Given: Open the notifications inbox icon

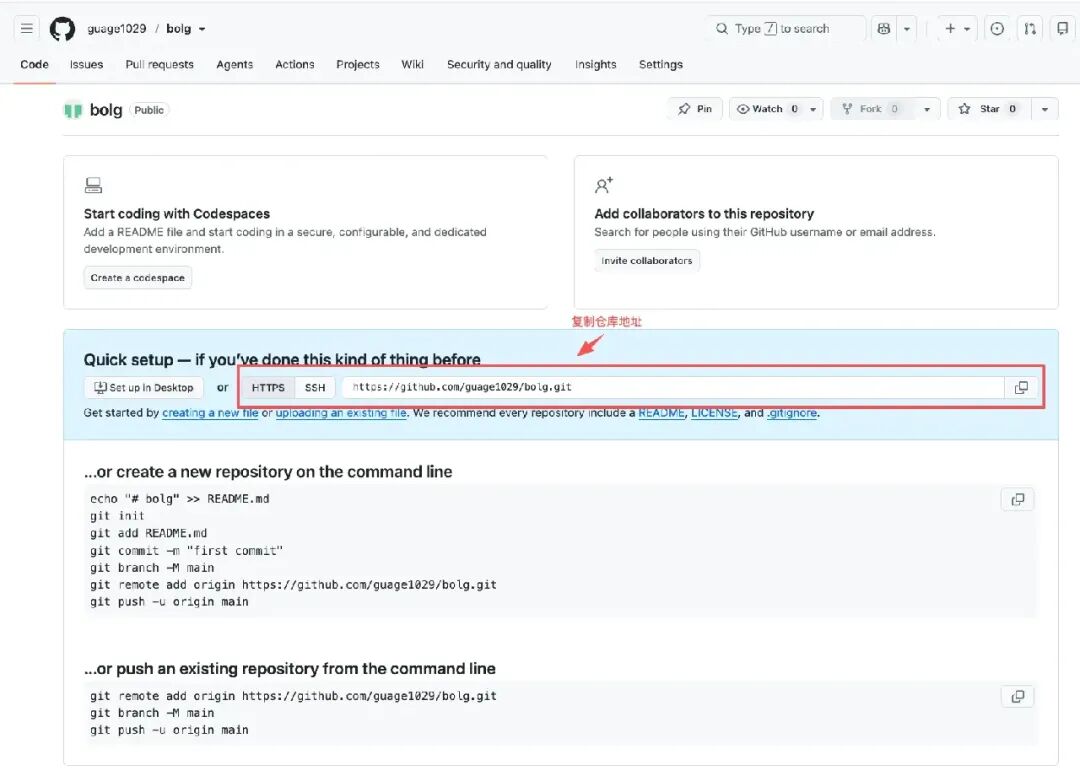Looking at the screenshot, I should [1062, 28].
